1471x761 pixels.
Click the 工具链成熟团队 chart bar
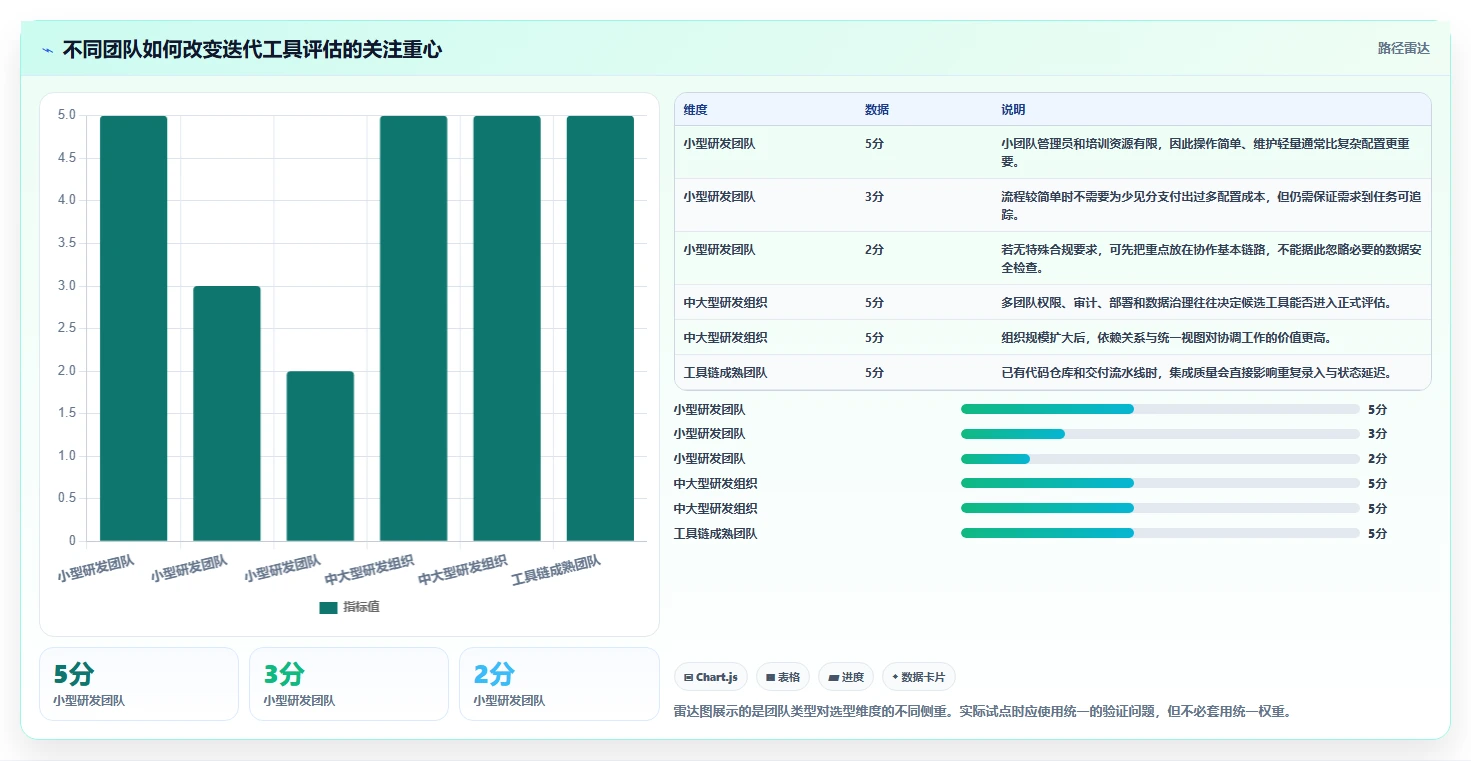coord(600,328)
